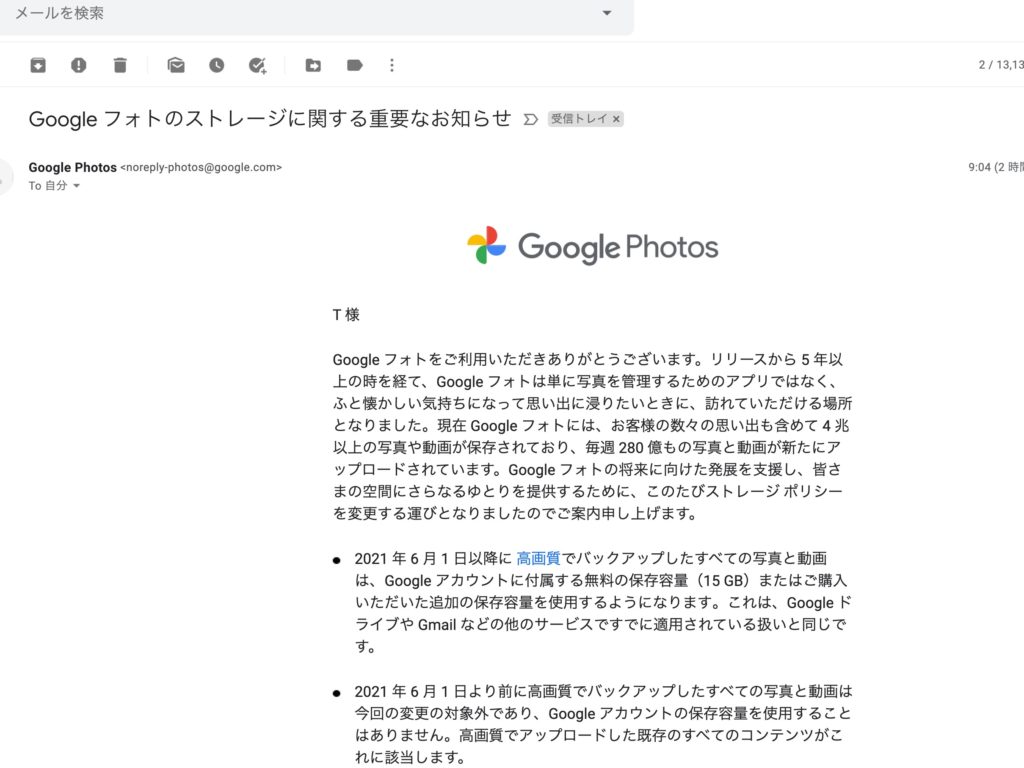Screen dimensions: 1024x768
Task: Open the 高画質 link in the email body
Action: pos(538,558)
